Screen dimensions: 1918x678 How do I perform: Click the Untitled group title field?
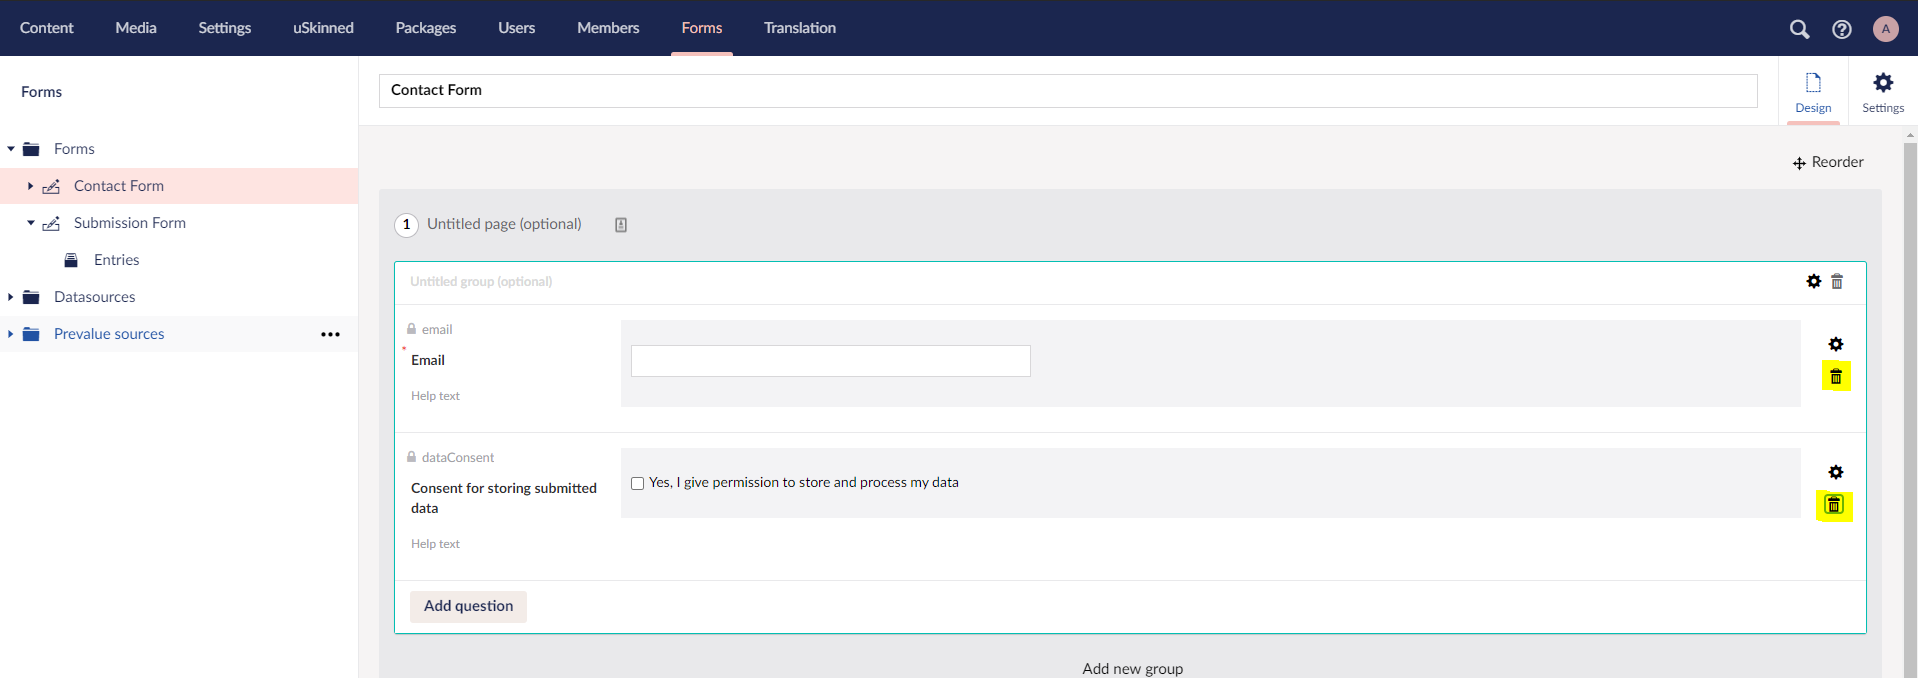pos(481,282)
